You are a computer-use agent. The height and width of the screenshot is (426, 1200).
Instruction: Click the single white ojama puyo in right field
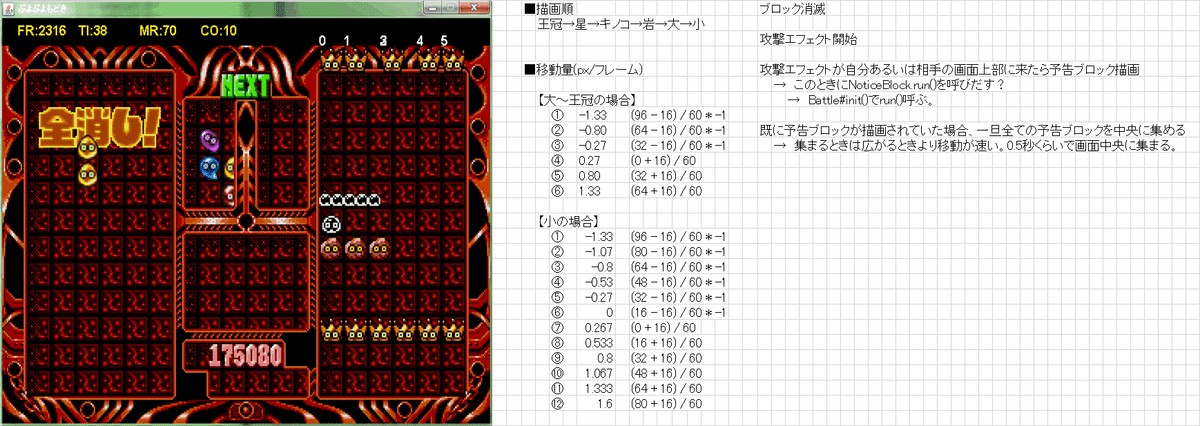[x=332, y=225]
